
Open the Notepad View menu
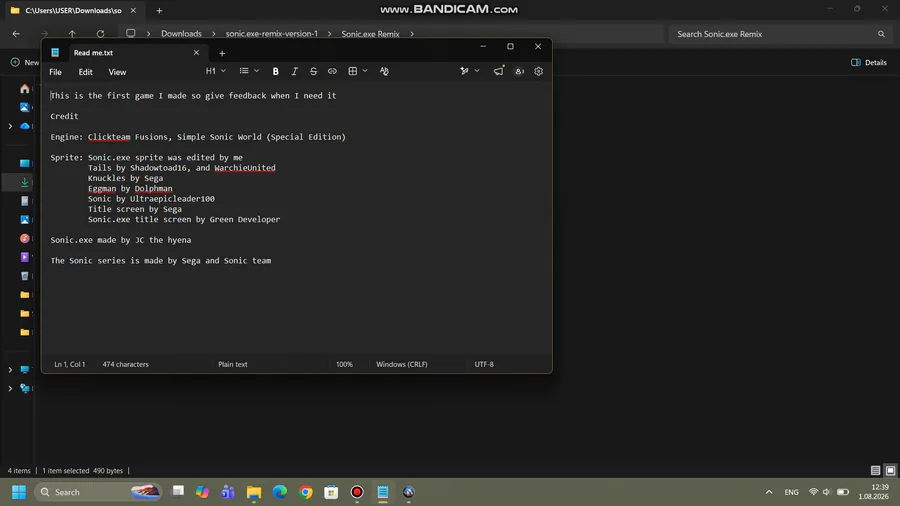point(117,72)
